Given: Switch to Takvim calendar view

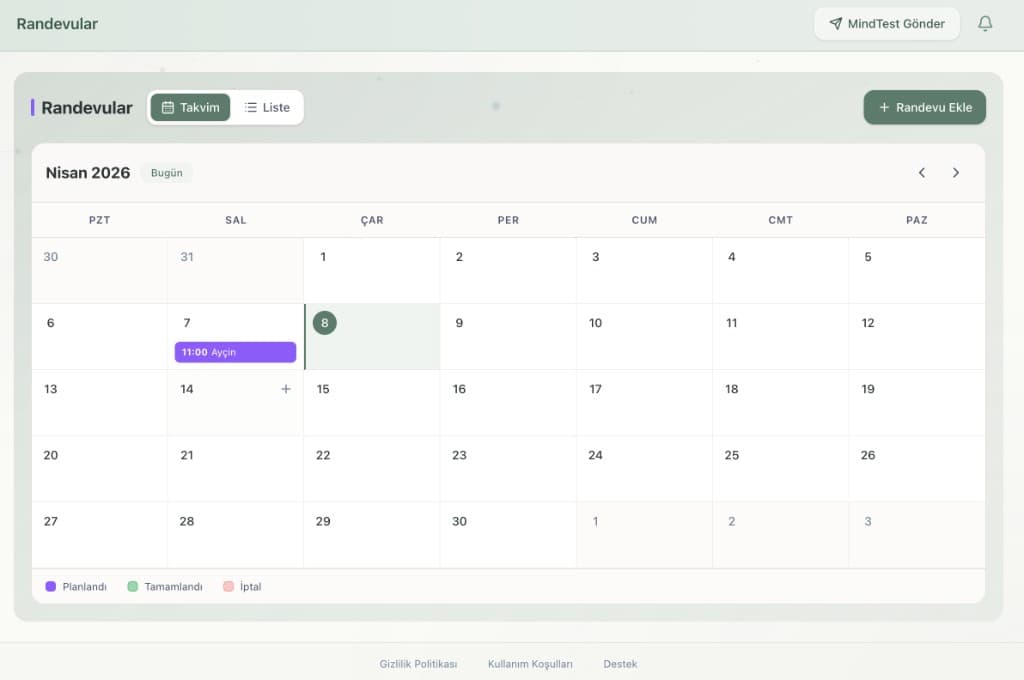Looking at the screenshot, I should (x=190, y=108).
